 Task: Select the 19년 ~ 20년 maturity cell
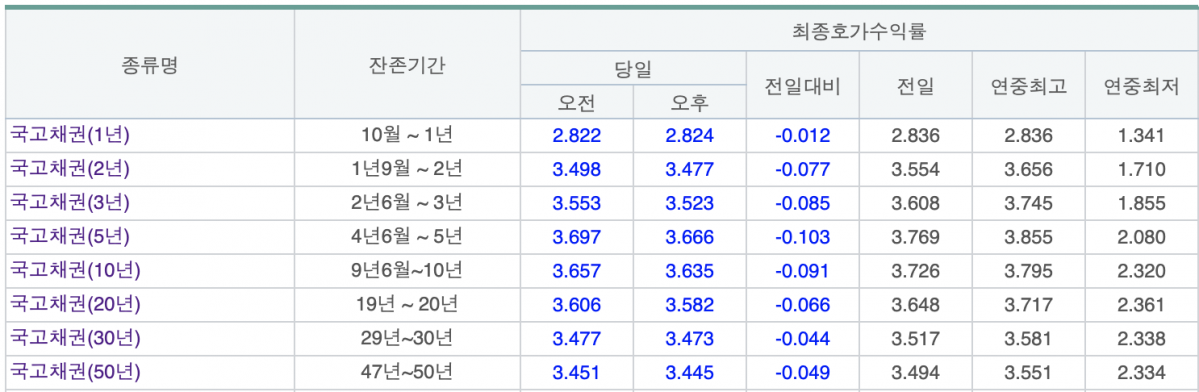407,305
